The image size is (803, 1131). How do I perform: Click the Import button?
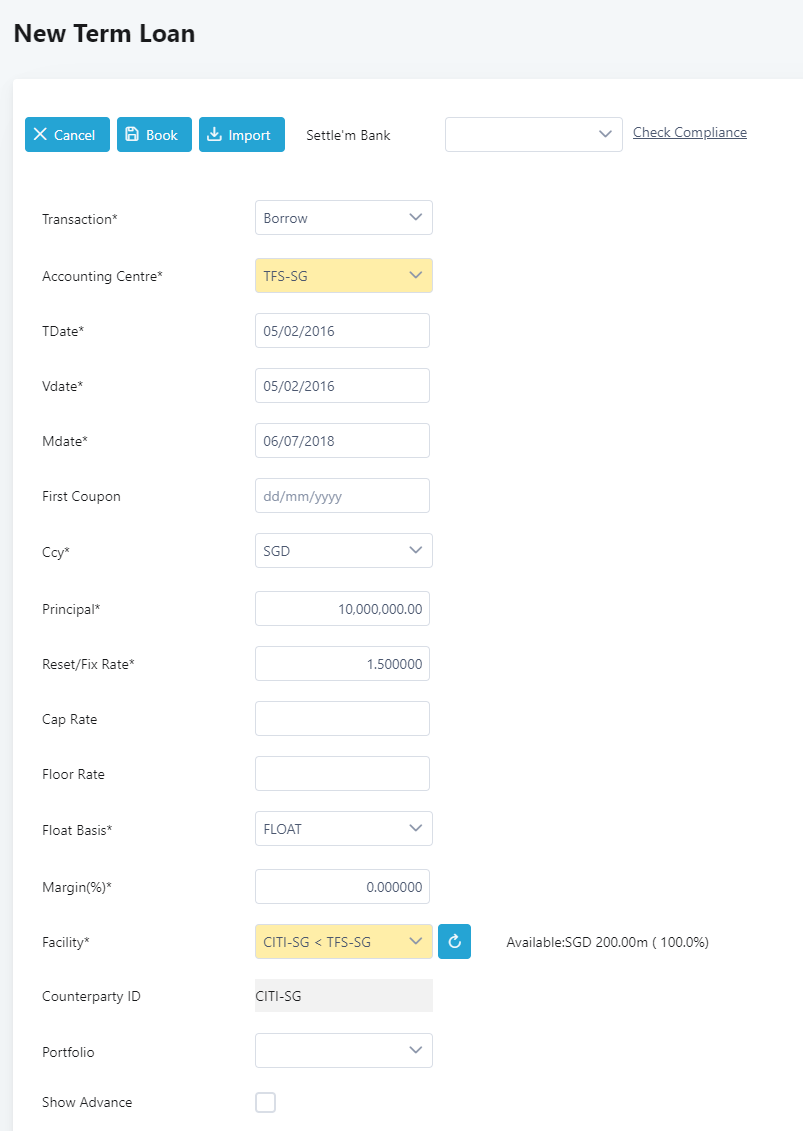point(241,135)
